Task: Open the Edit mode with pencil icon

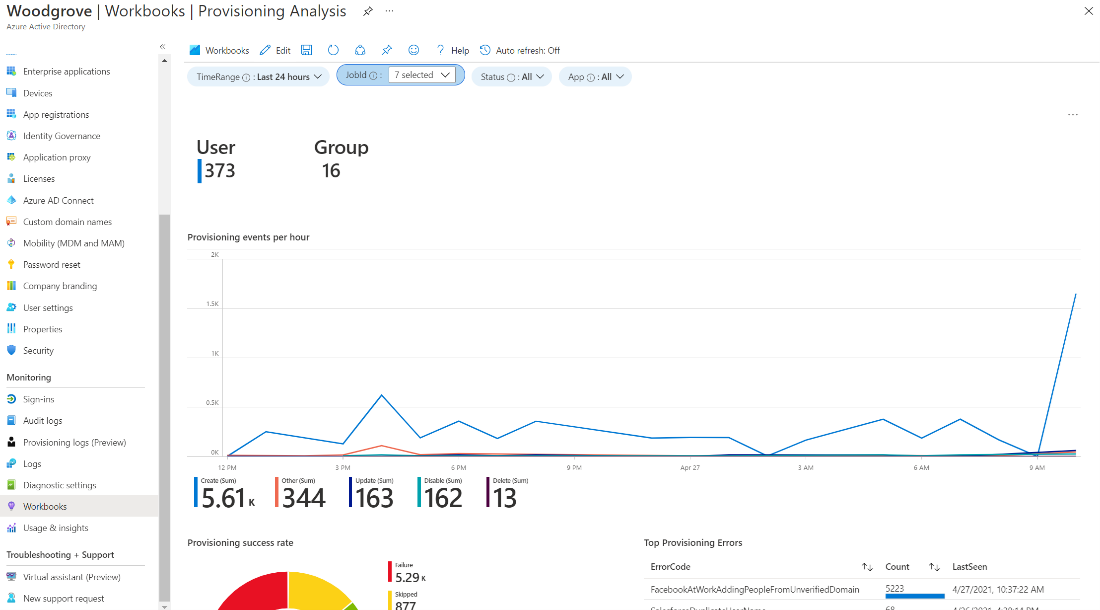Action: click(275, 49)
